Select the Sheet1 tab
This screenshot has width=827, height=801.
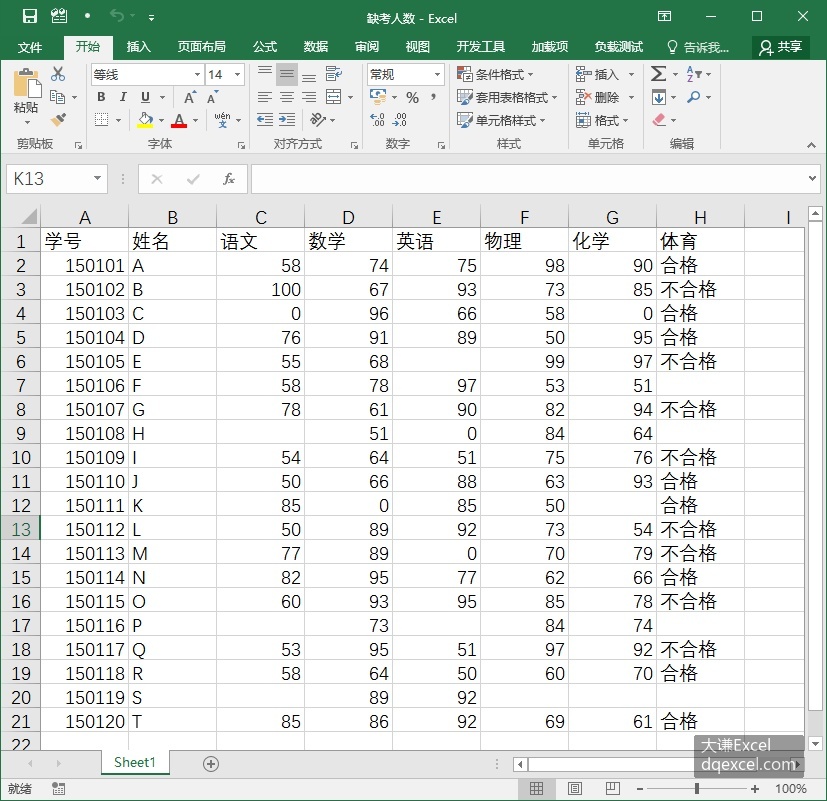134,763
